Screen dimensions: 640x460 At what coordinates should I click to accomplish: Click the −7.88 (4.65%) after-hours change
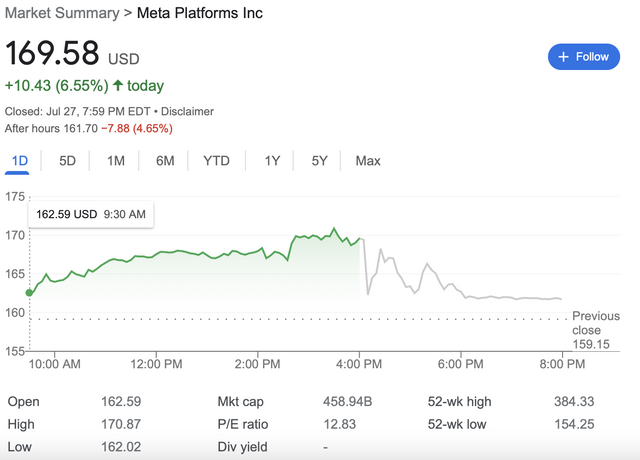tap(137, 129)
